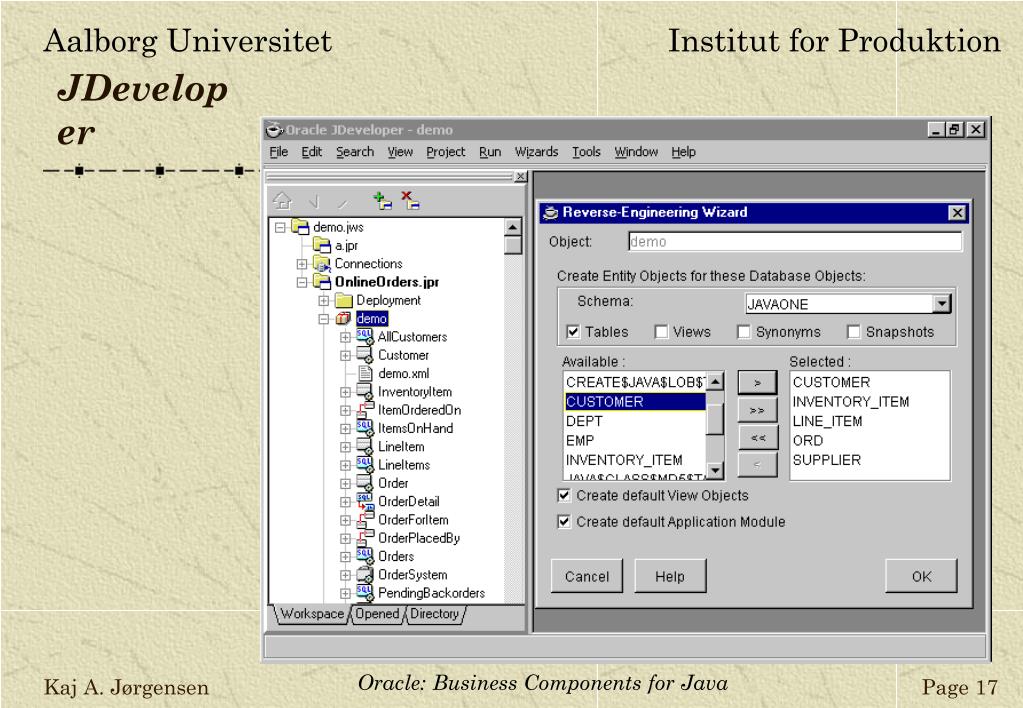This screenshot has height=708, width=1023.
Task: Click the navigator tree scrollbar thumb
Action: [x=513, y=245]
